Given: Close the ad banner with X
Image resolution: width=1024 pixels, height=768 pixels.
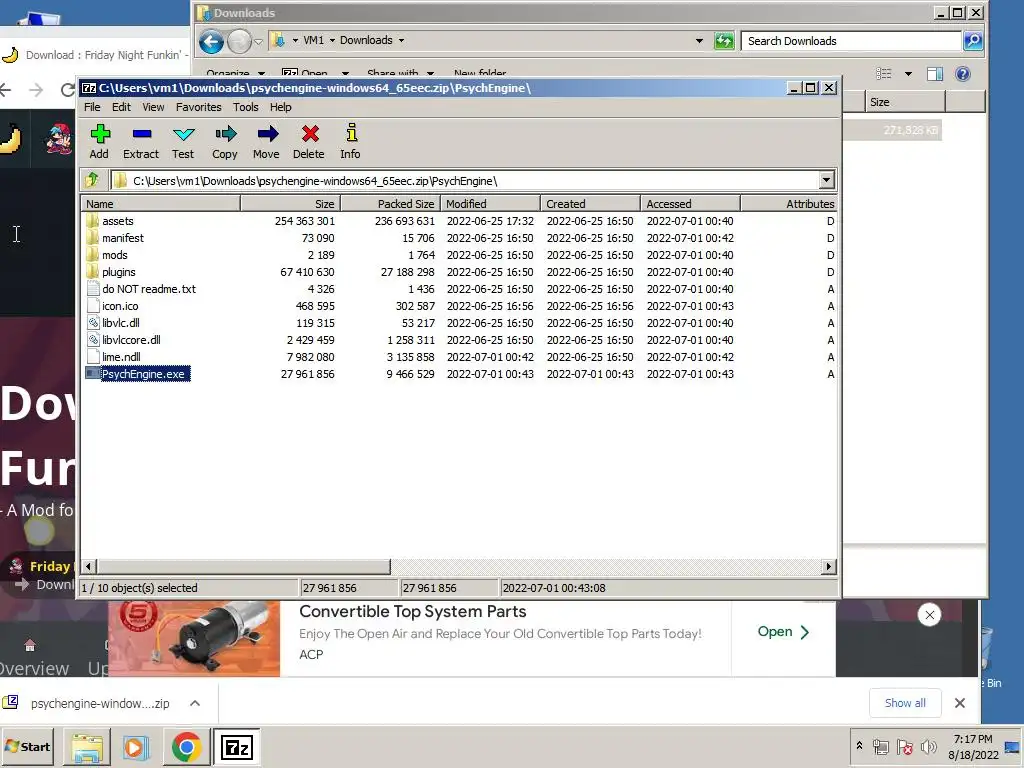Looking at the screenshot, I should (x=929, y=615).
